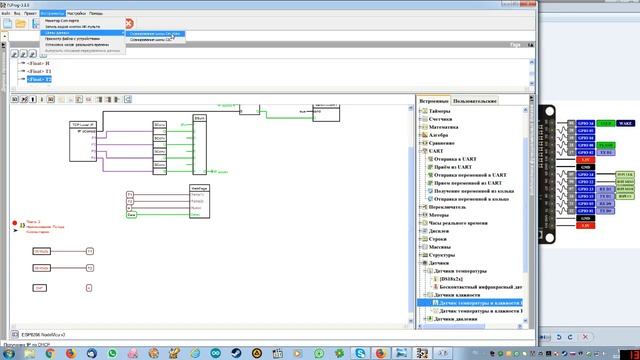
Task: Expand the Сравнение category
Action: pyautogui.click(x=420, y=143)
